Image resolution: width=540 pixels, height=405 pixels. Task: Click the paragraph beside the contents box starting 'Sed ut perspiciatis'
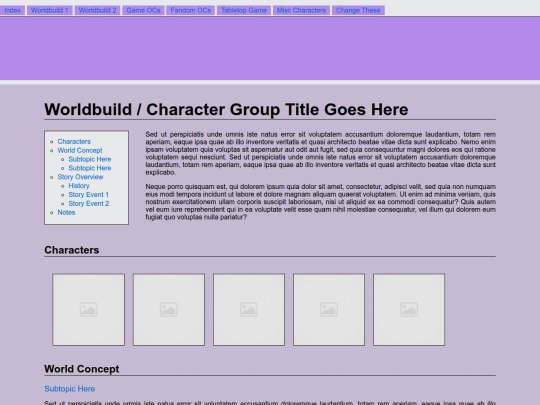point(321,153)
